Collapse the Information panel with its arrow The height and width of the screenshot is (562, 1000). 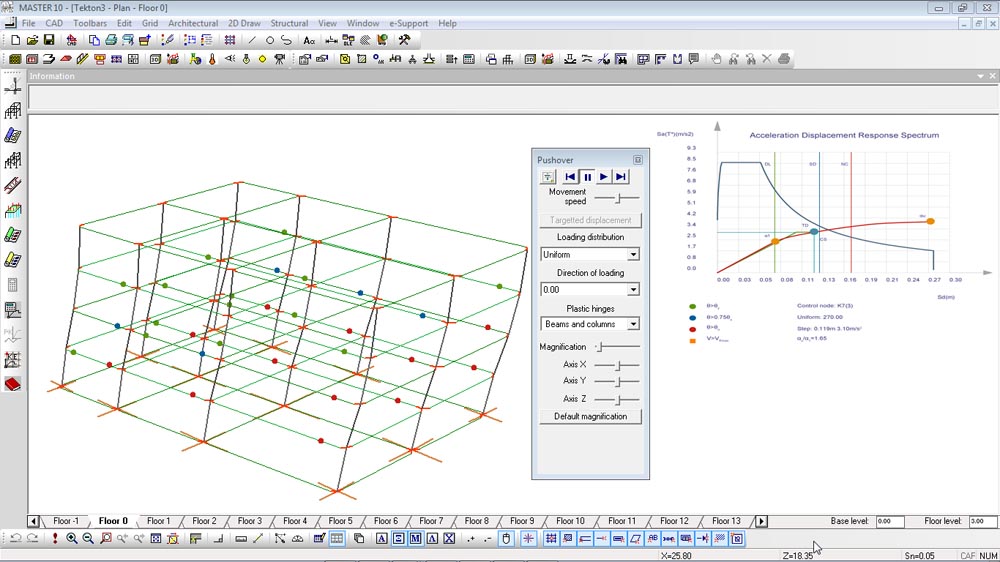tap(980, 76)
